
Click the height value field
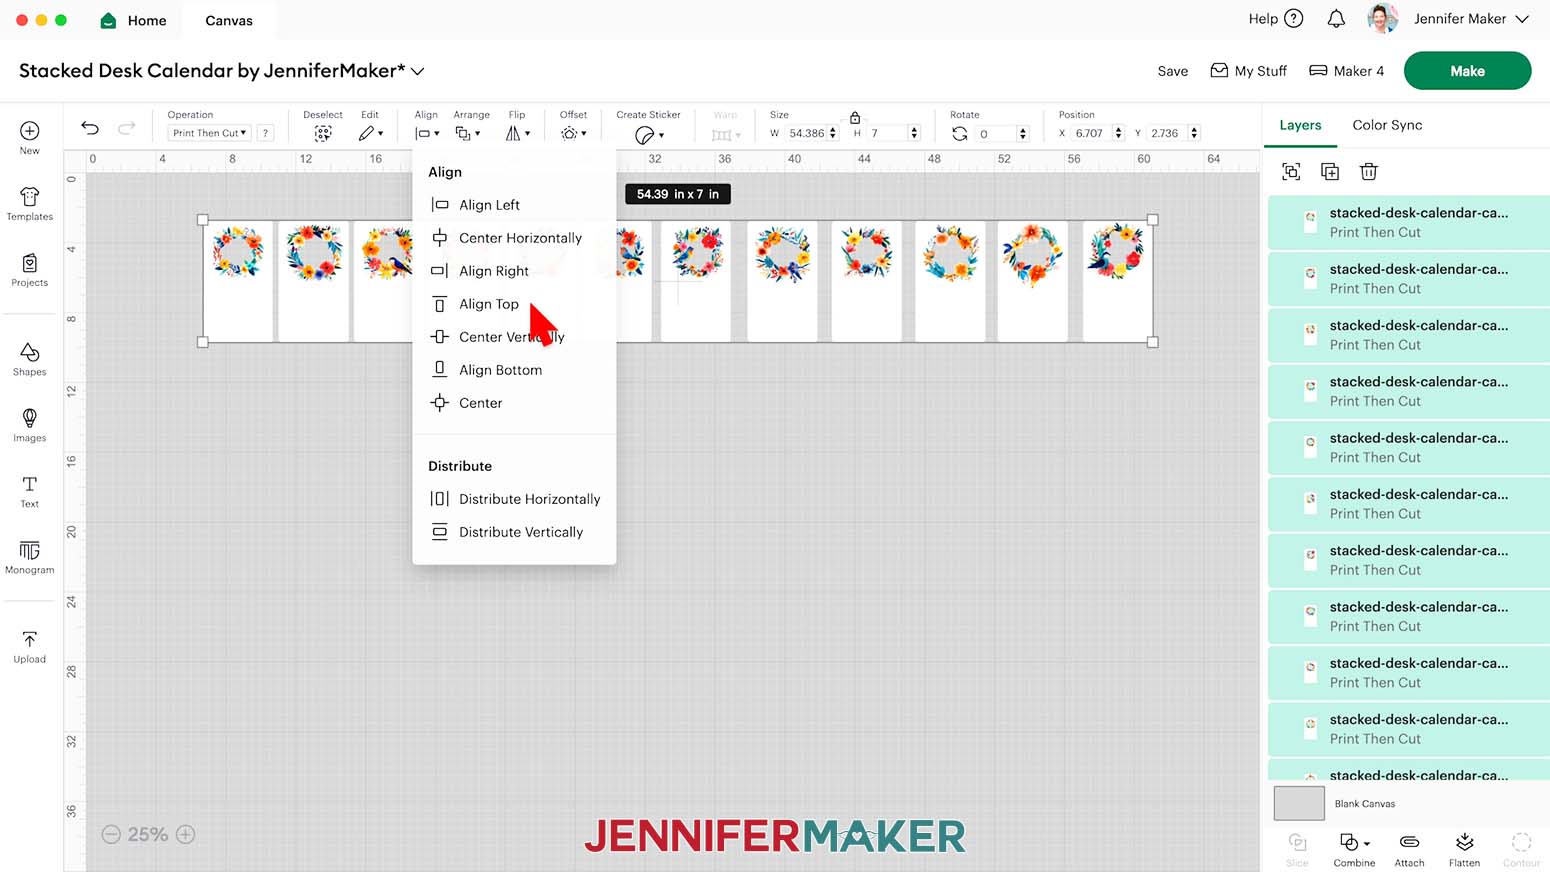886,133
